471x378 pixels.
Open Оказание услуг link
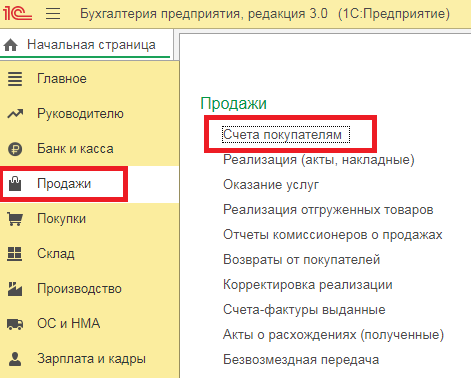pos(271,185)
